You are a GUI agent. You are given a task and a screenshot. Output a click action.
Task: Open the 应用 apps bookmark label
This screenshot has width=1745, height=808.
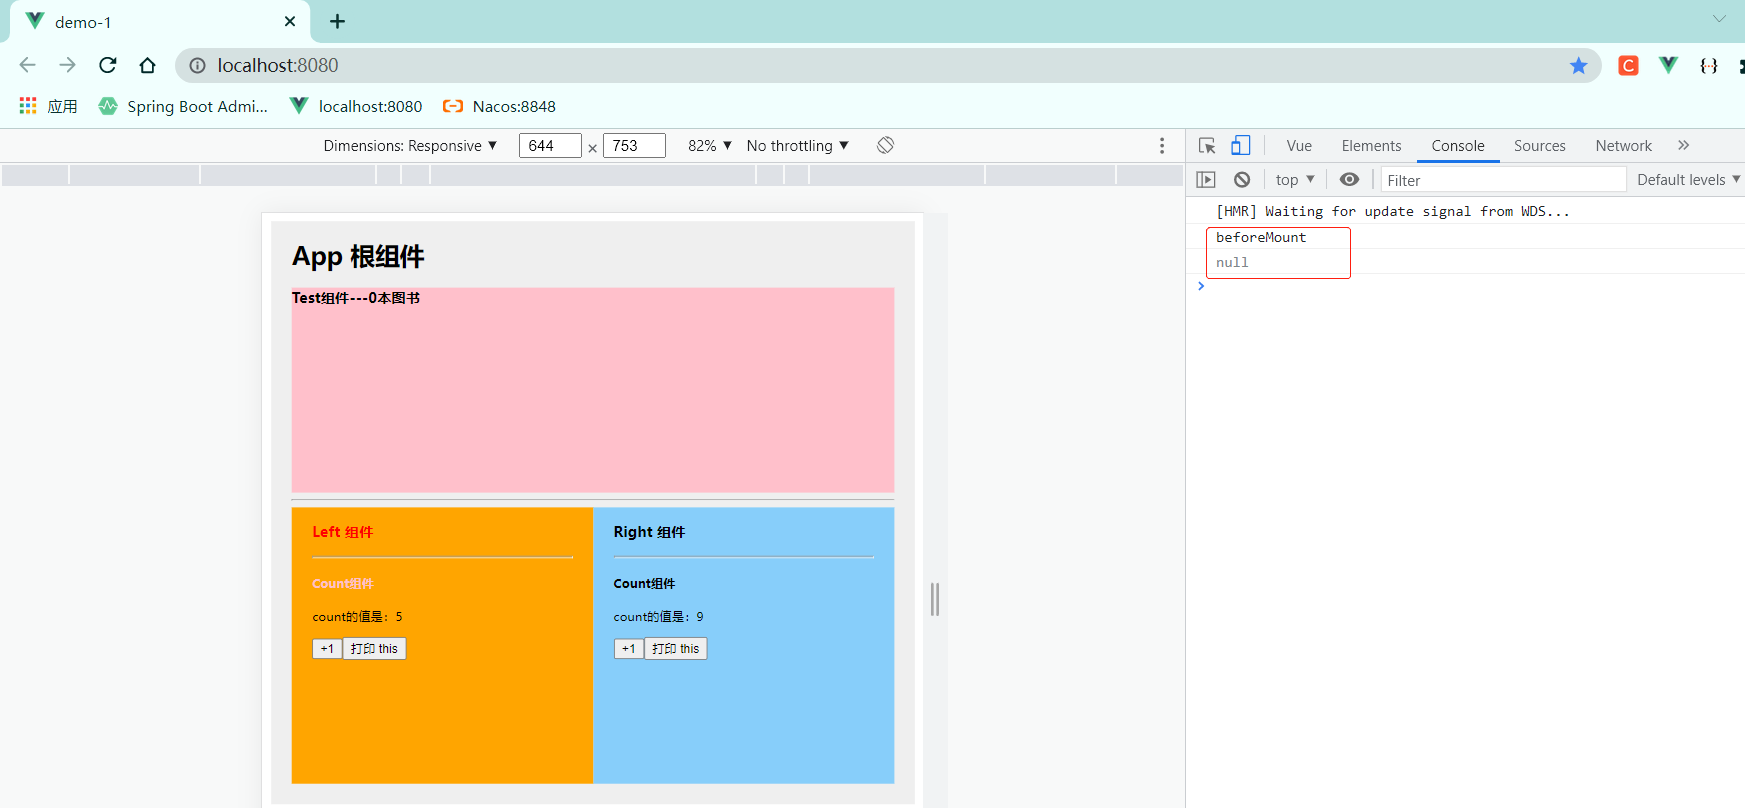point(62,106)
